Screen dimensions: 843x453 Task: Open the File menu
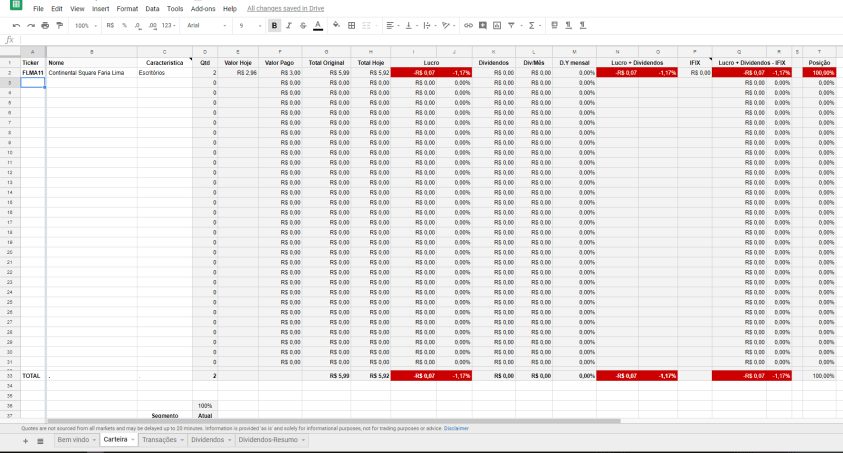click(x=38, y=9)
